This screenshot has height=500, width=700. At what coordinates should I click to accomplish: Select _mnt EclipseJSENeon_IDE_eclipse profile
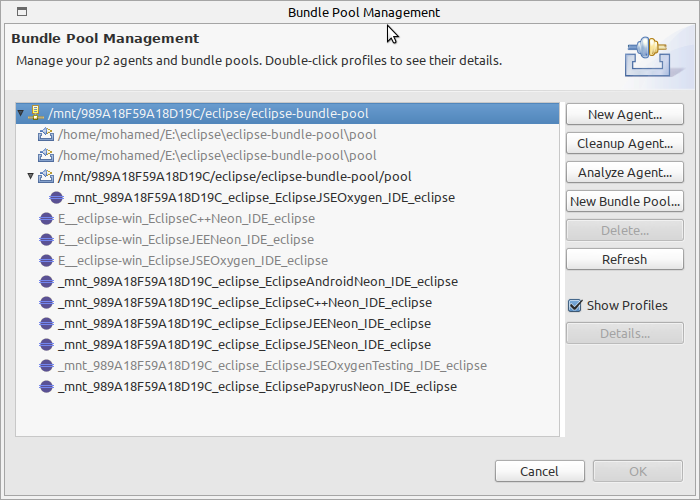point(244,345)
